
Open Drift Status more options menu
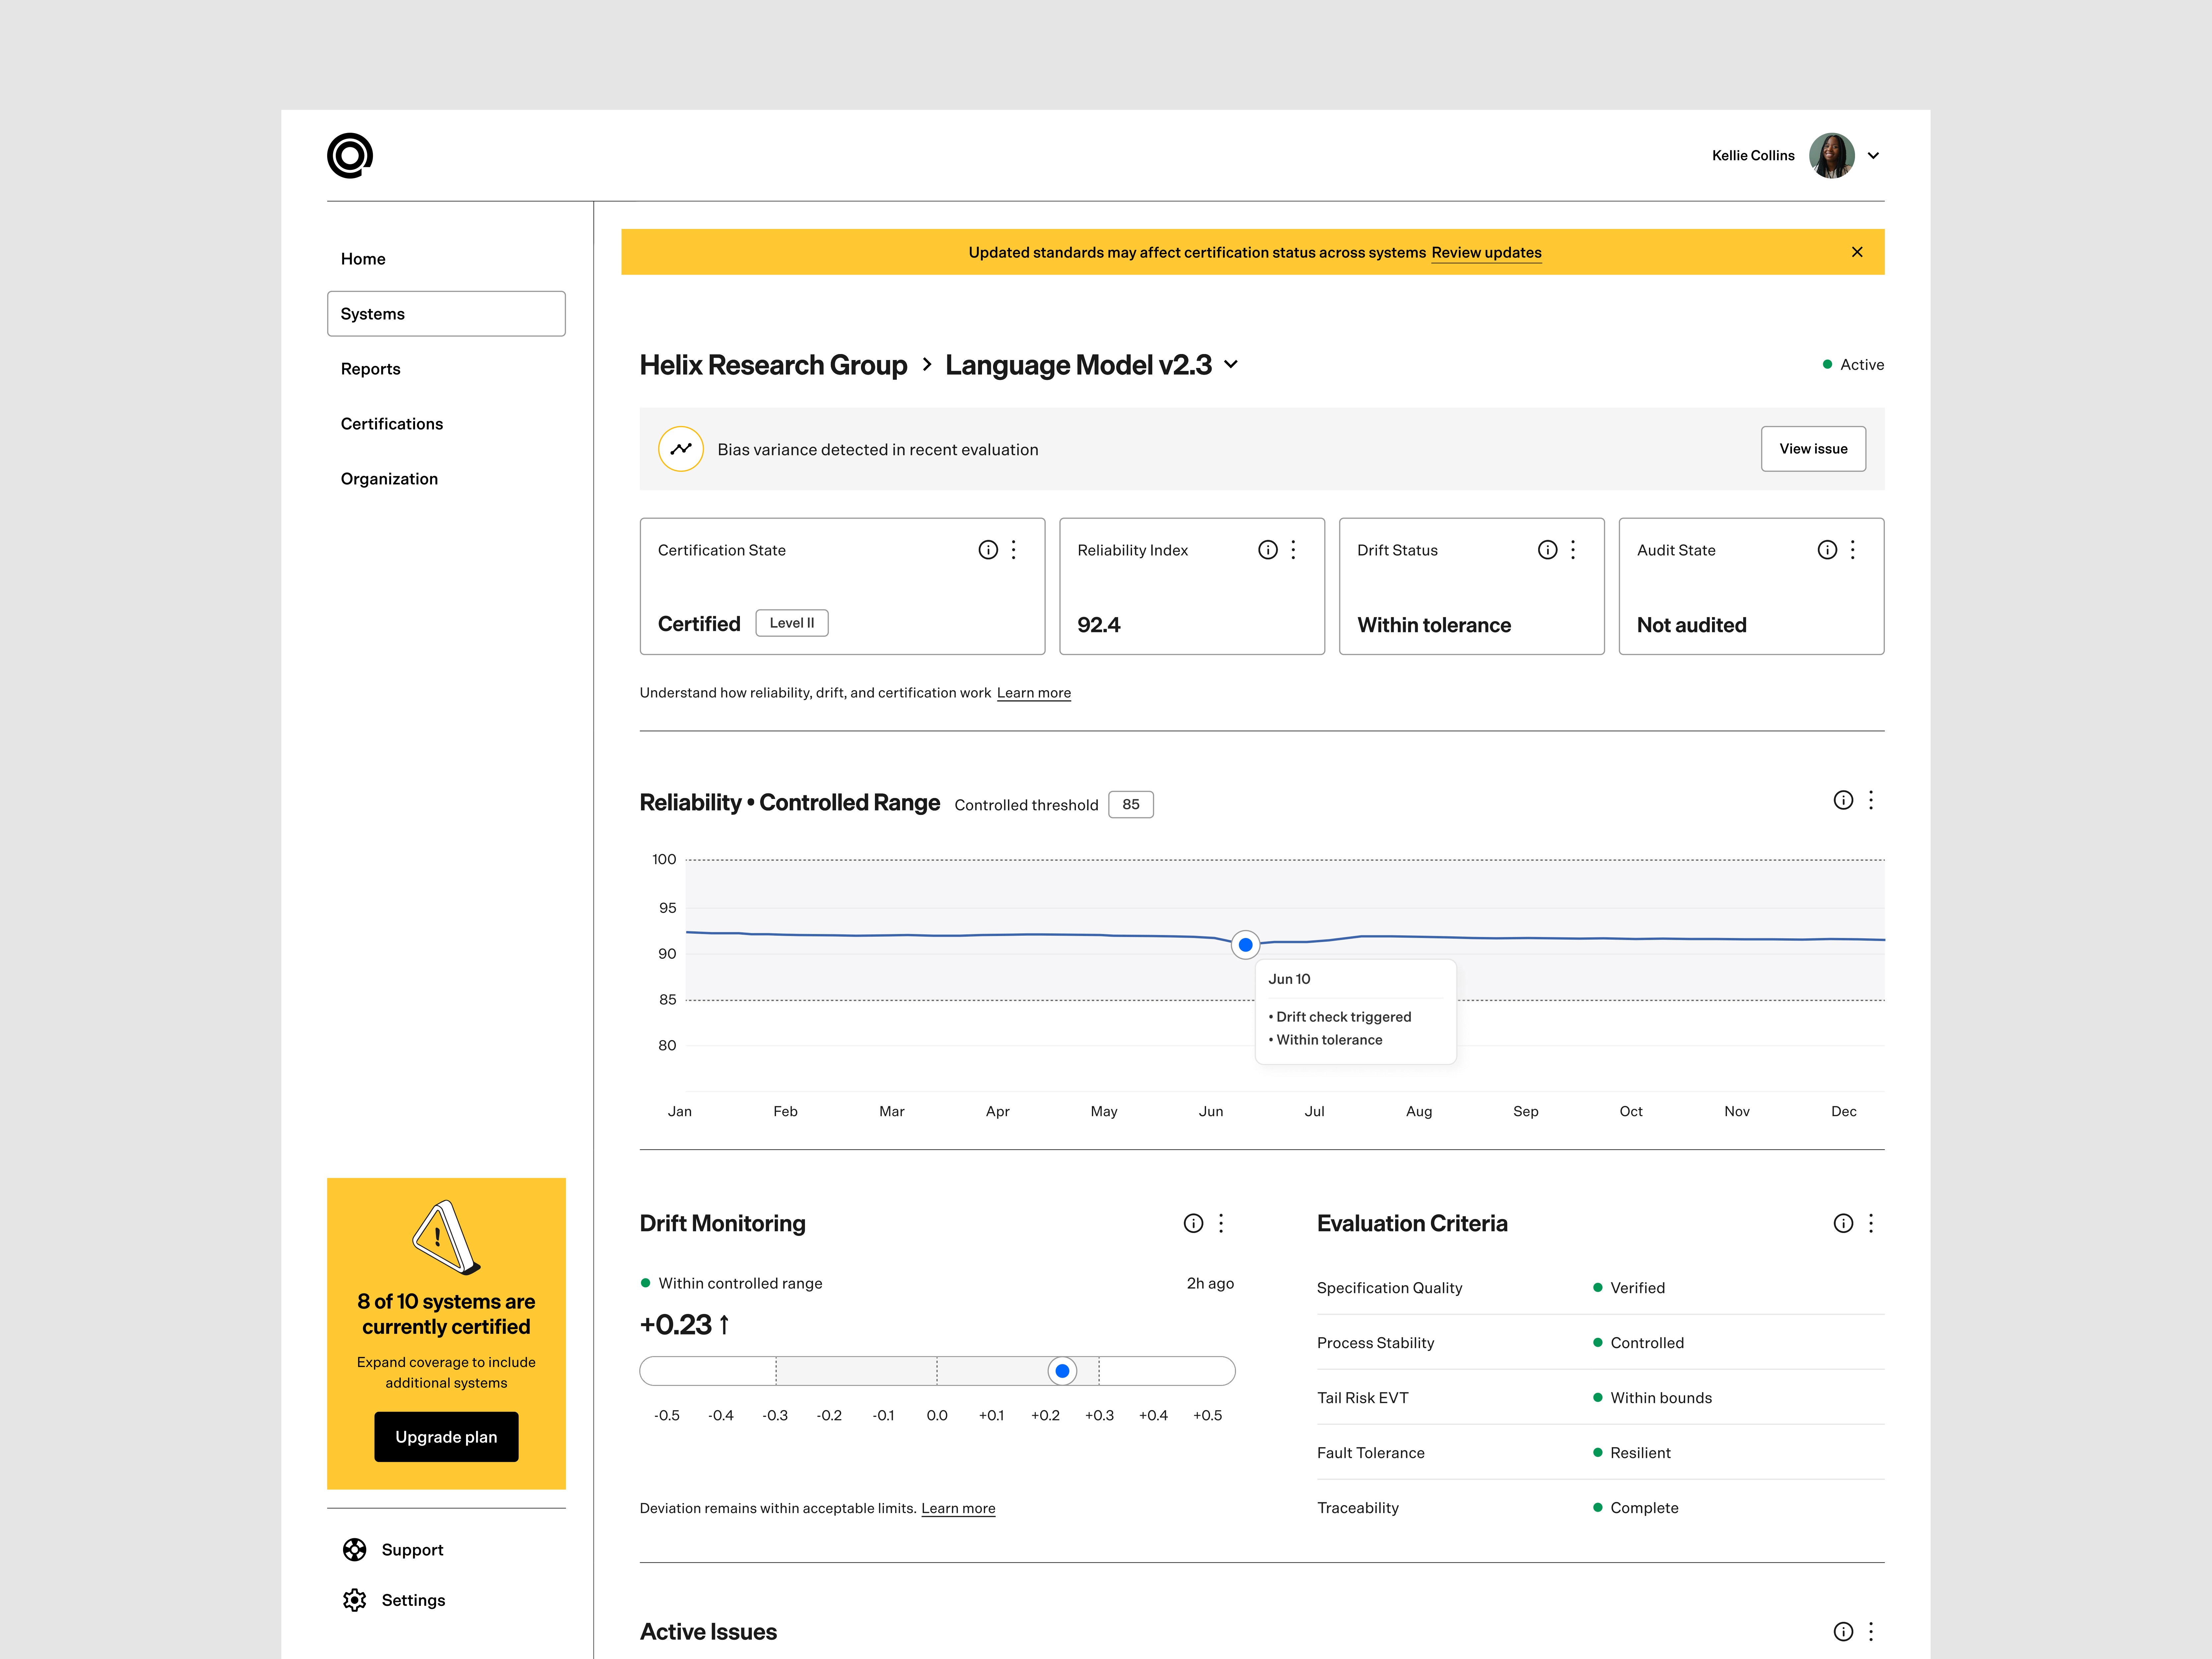click(x=1573, y=550)
